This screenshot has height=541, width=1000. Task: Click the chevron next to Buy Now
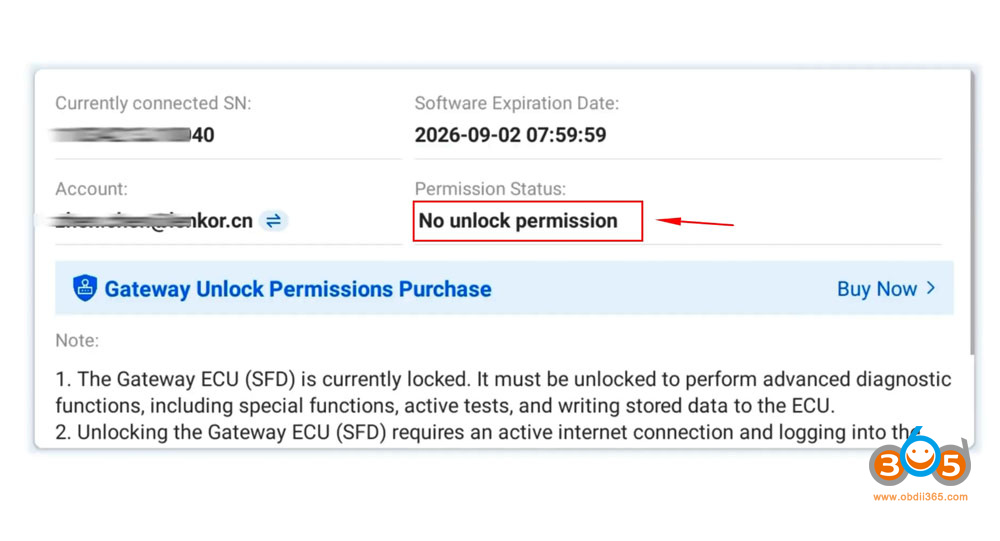pos(931,288)
